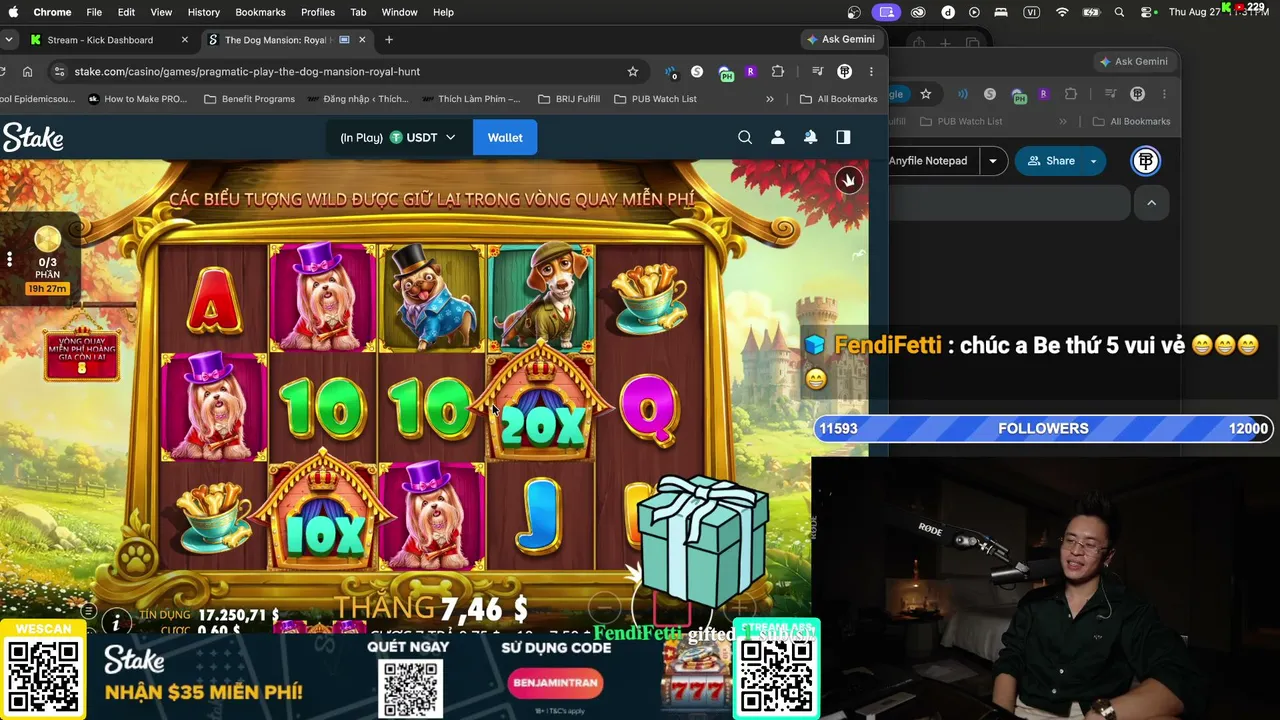View site information icon in address bar

pyautogui.click(x=59, y=72)
